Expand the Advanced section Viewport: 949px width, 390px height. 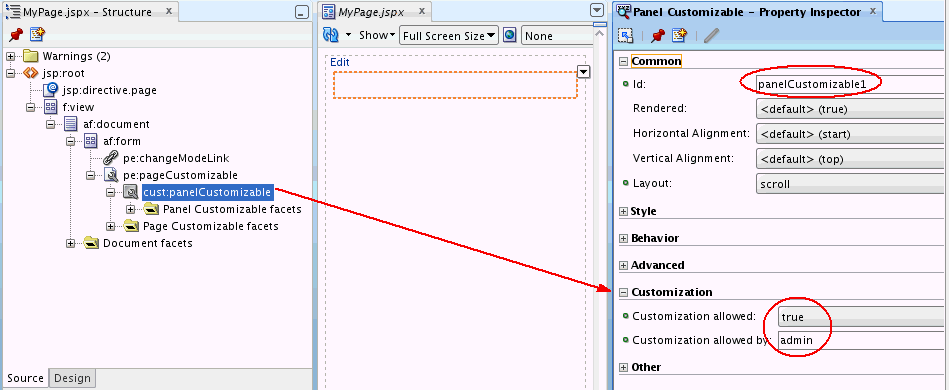tap(623, 265)
